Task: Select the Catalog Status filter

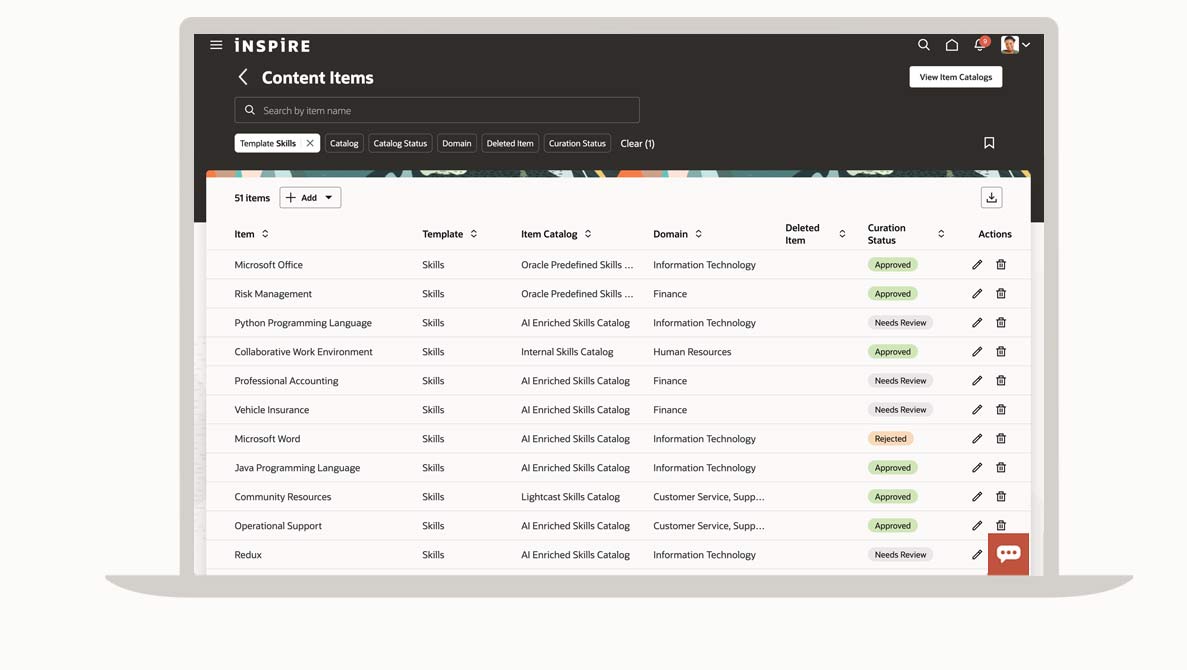Action: click(400, 143)
